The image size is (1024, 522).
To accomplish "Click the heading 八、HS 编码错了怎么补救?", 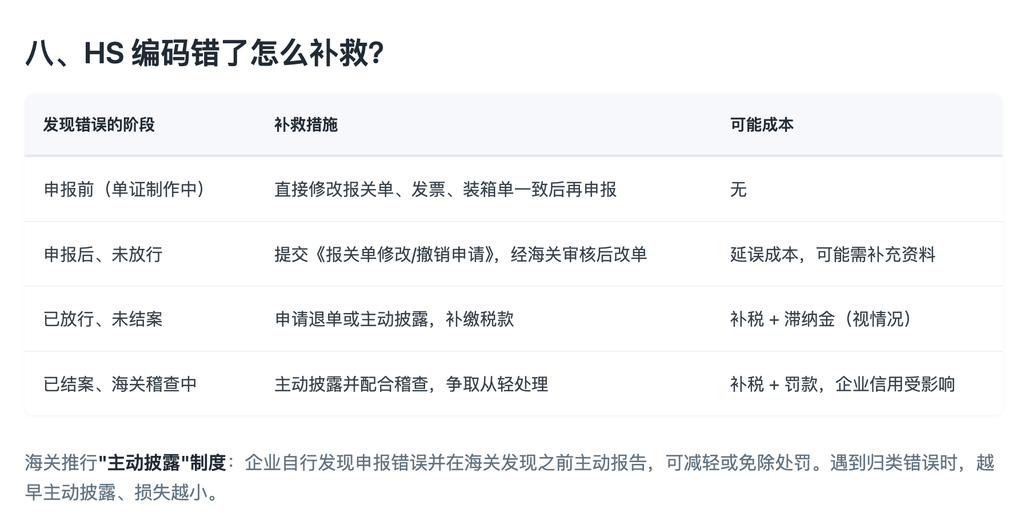I will 204,53.
